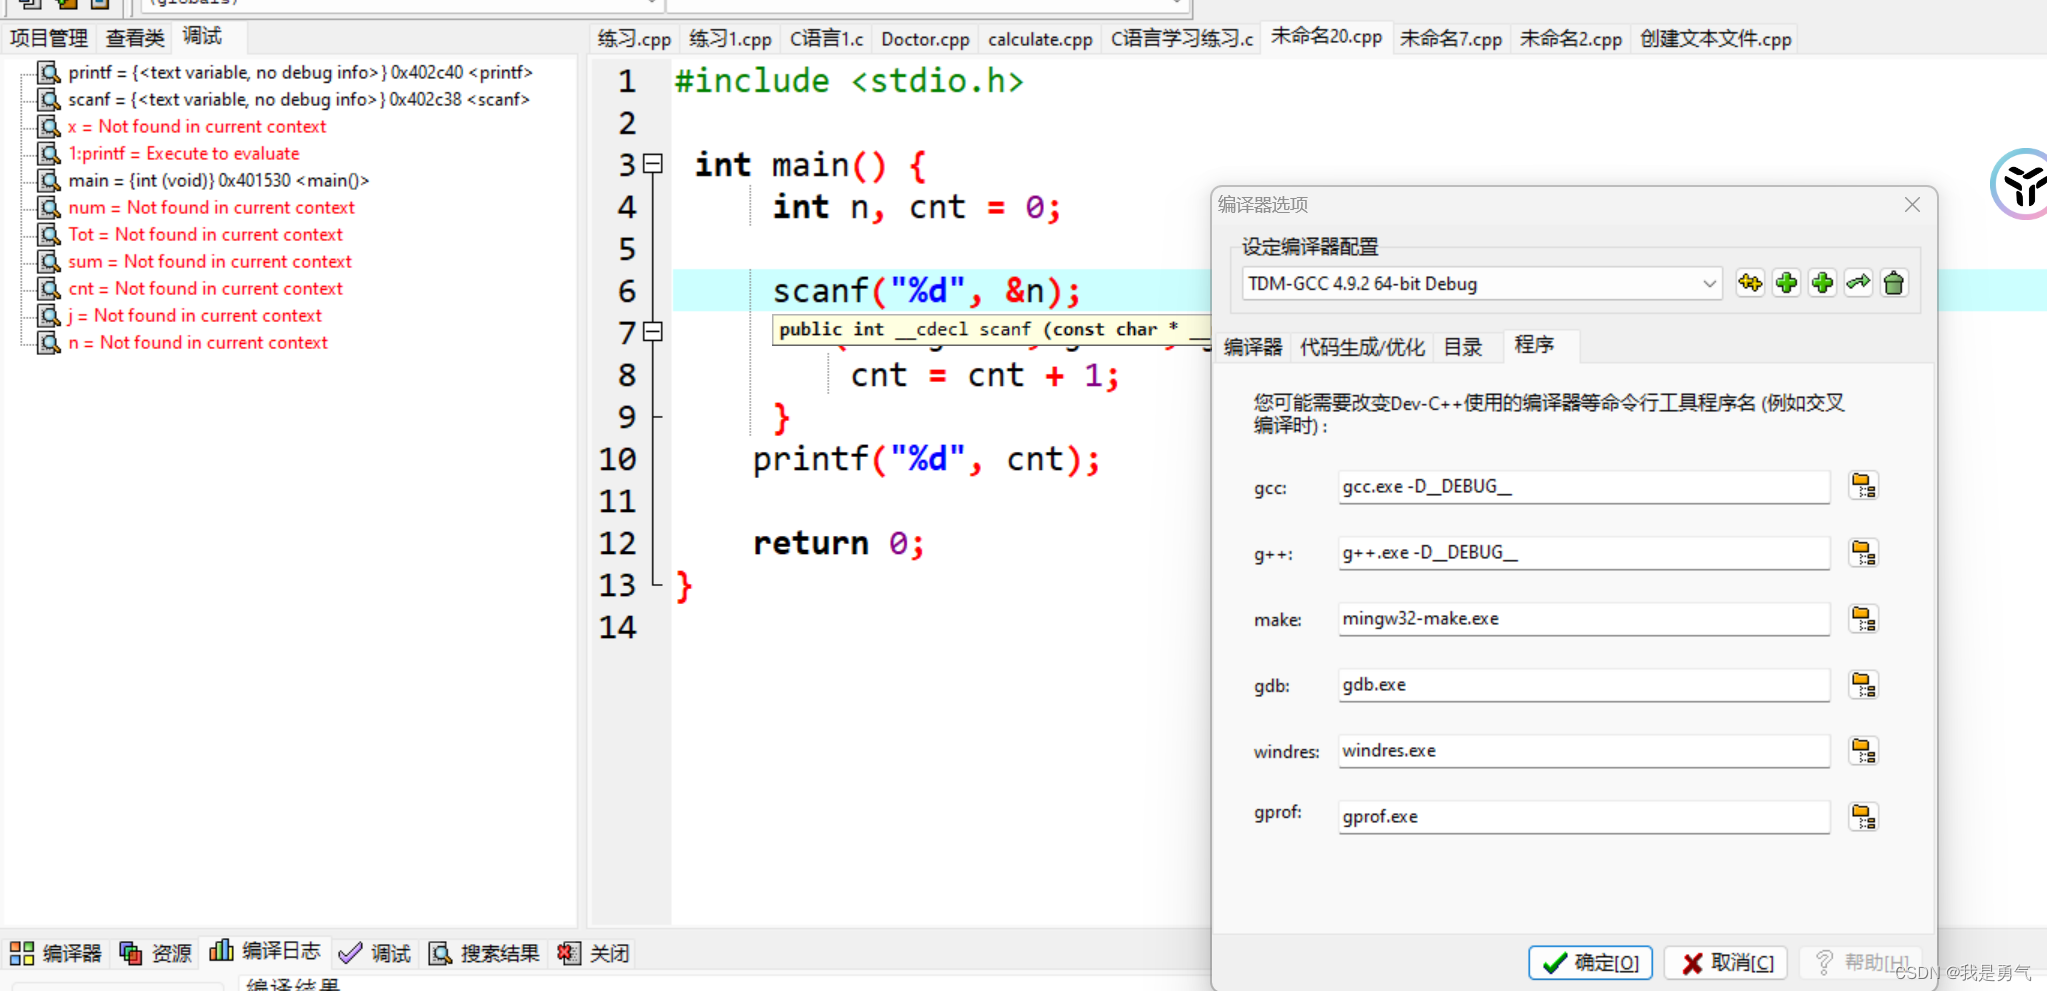The height and width of the screenshot is (991, 2047).
Task: Add a blank compiler set with first plus icon
Action: pyautogui.click(x=1786, y=283)
